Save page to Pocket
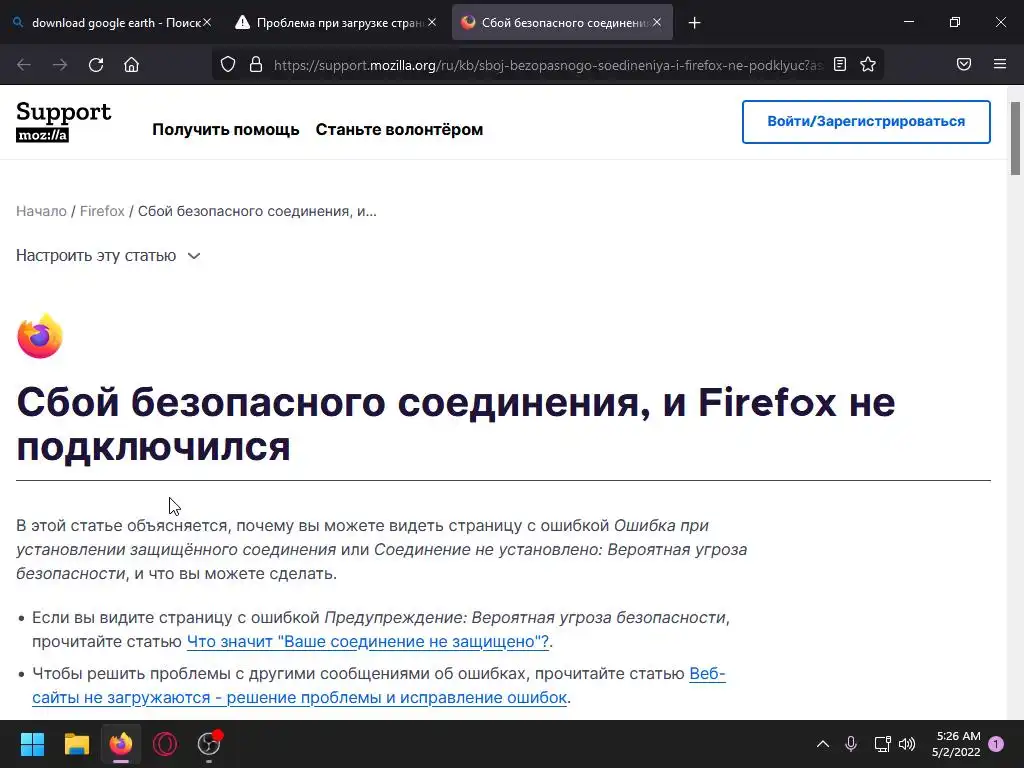Screen dimensions: 1024x768 coord(964,64)
